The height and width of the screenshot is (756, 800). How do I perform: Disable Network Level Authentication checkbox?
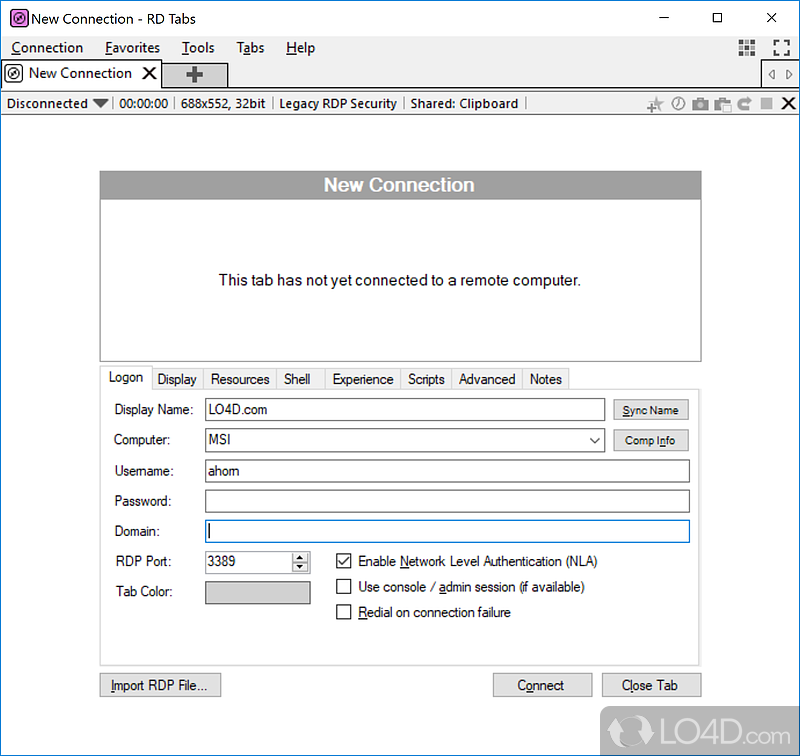tap(344, 562)
